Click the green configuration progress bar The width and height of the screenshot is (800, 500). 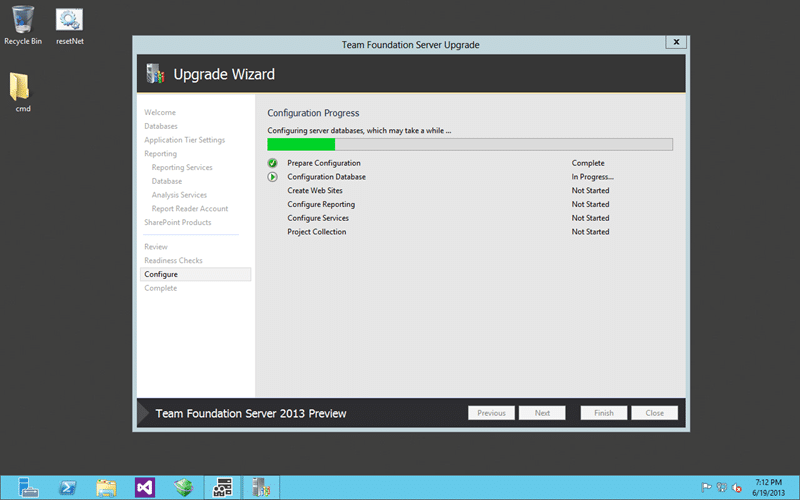coord(470,144)
